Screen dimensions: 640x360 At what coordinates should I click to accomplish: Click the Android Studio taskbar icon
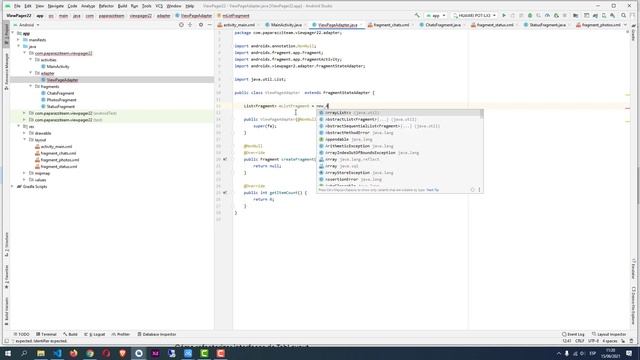point(139,353)
